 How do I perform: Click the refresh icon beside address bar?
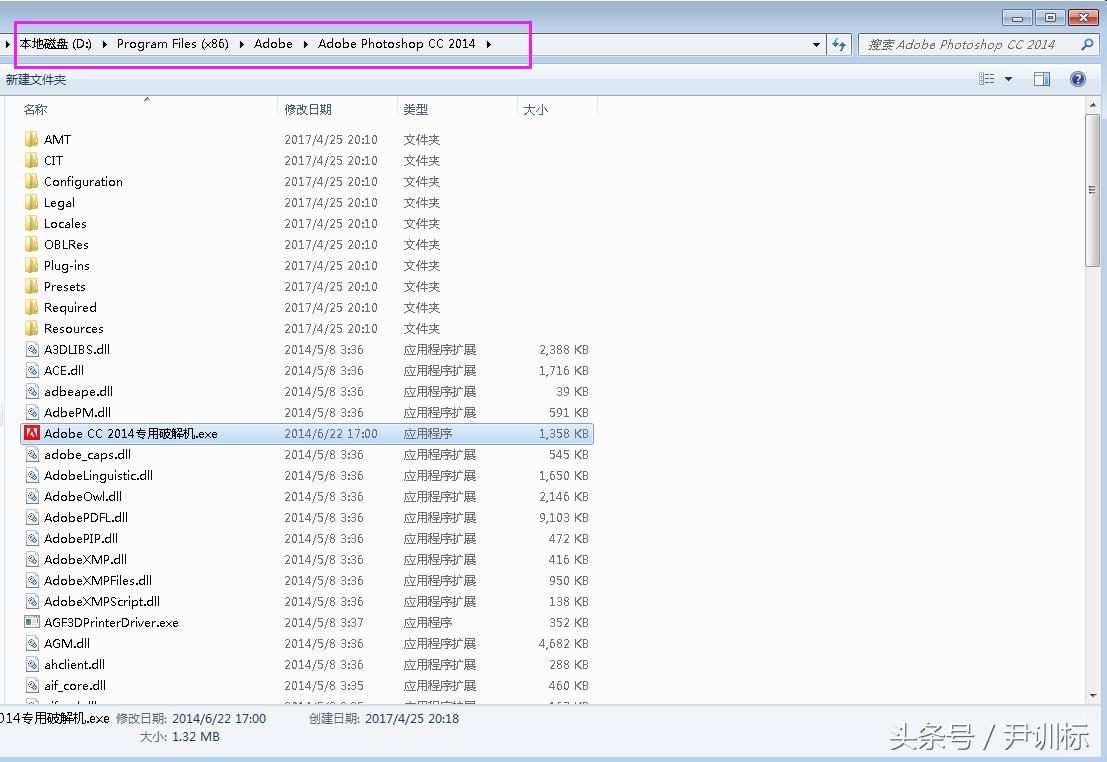(840, 44)
